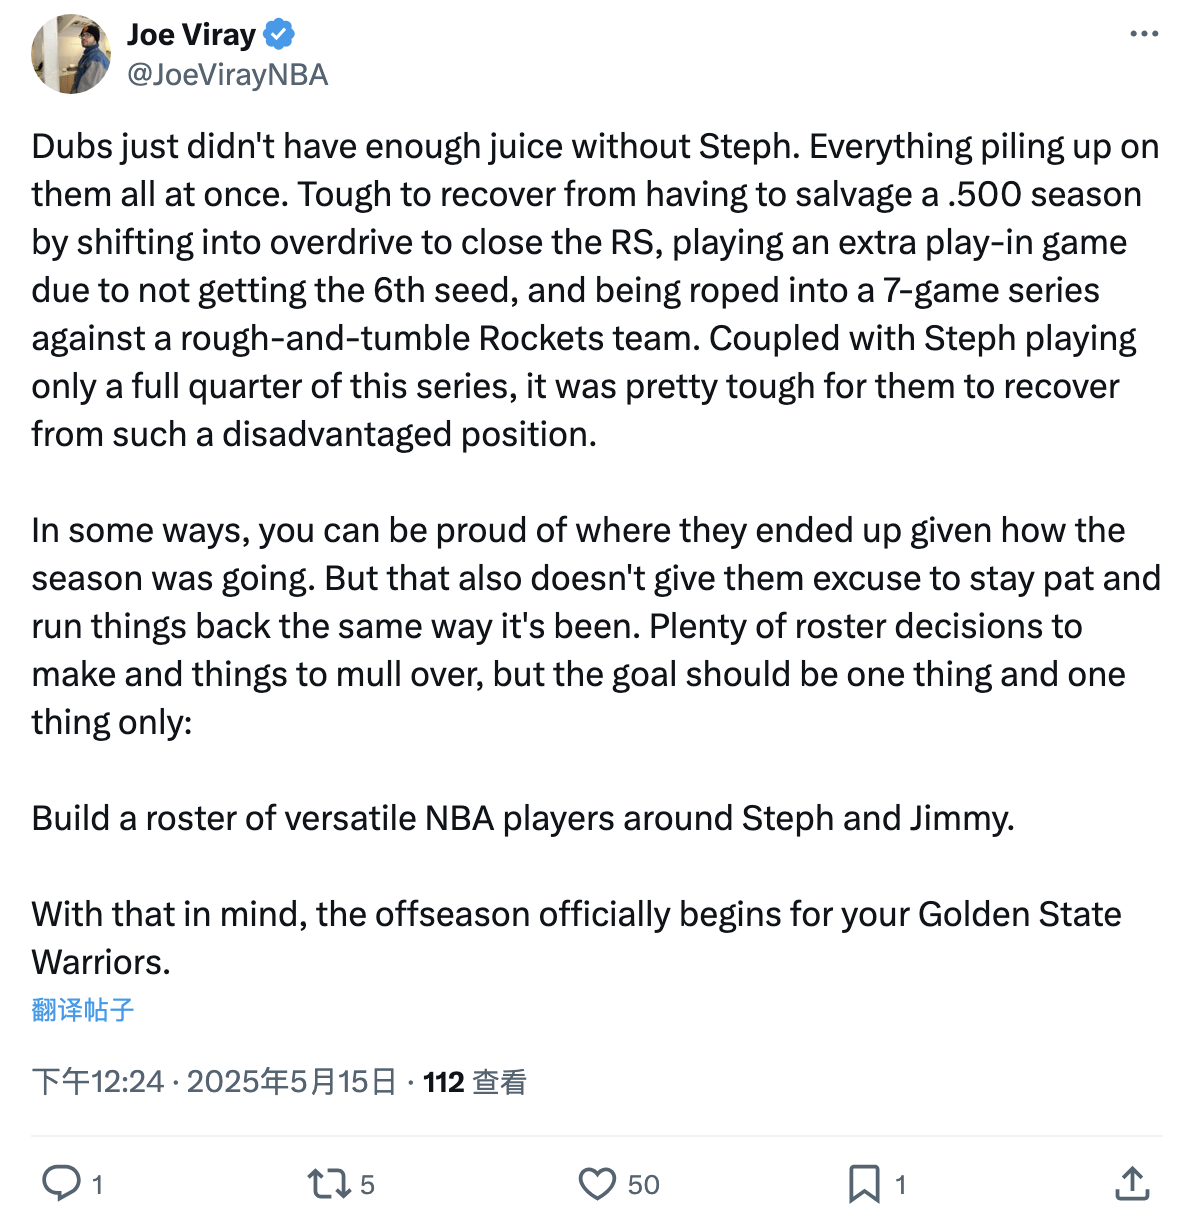The width and height of the screenshot is (1182, 1220).
Task: Open Joe Viray's profile picture
Action: 71,54
